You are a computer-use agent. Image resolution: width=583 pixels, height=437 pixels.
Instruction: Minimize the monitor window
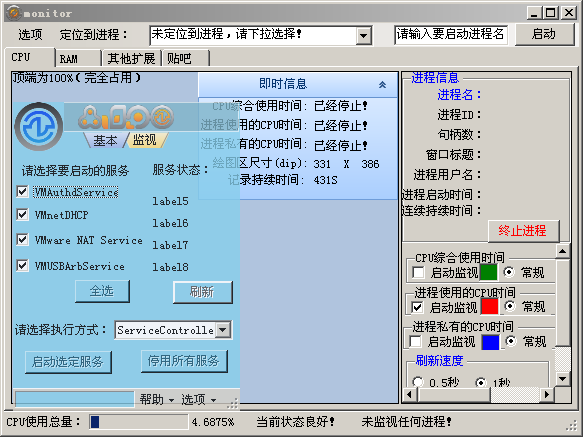point(535,13)
